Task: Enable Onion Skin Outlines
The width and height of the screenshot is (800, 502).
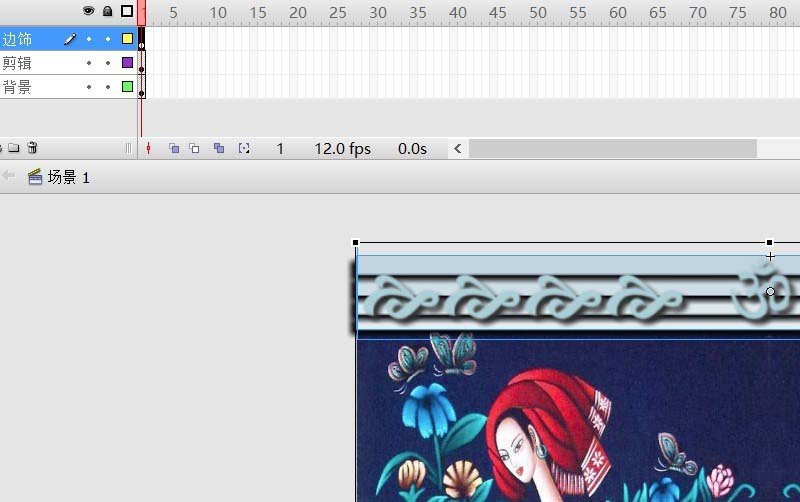Action: 194,148
